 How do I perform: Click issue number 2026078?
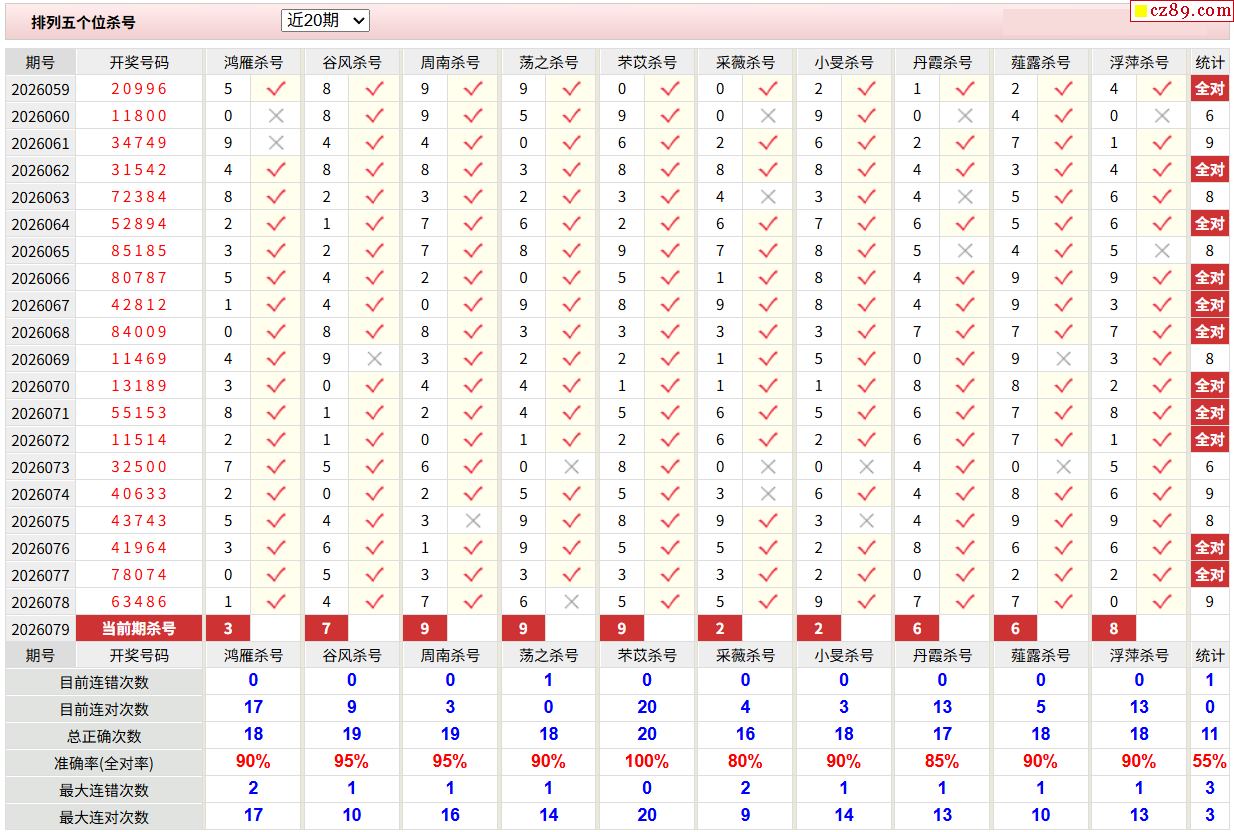click(x=41, y=602)
